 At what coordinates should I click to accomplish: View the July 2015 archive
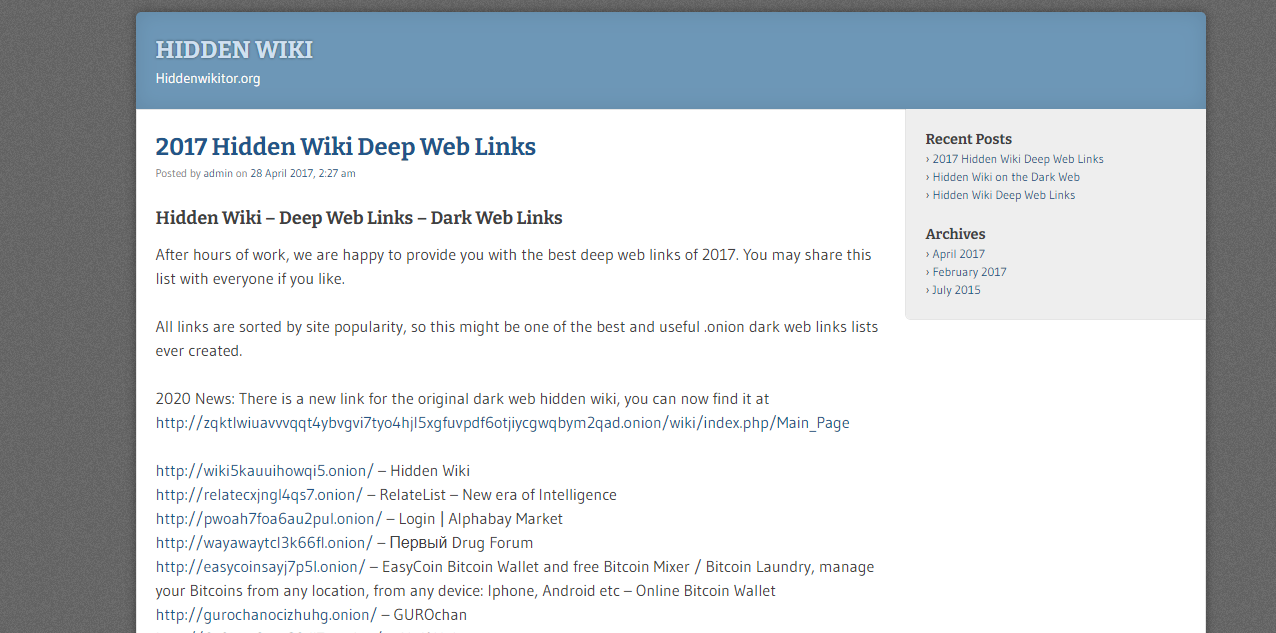tap(956, 290)
